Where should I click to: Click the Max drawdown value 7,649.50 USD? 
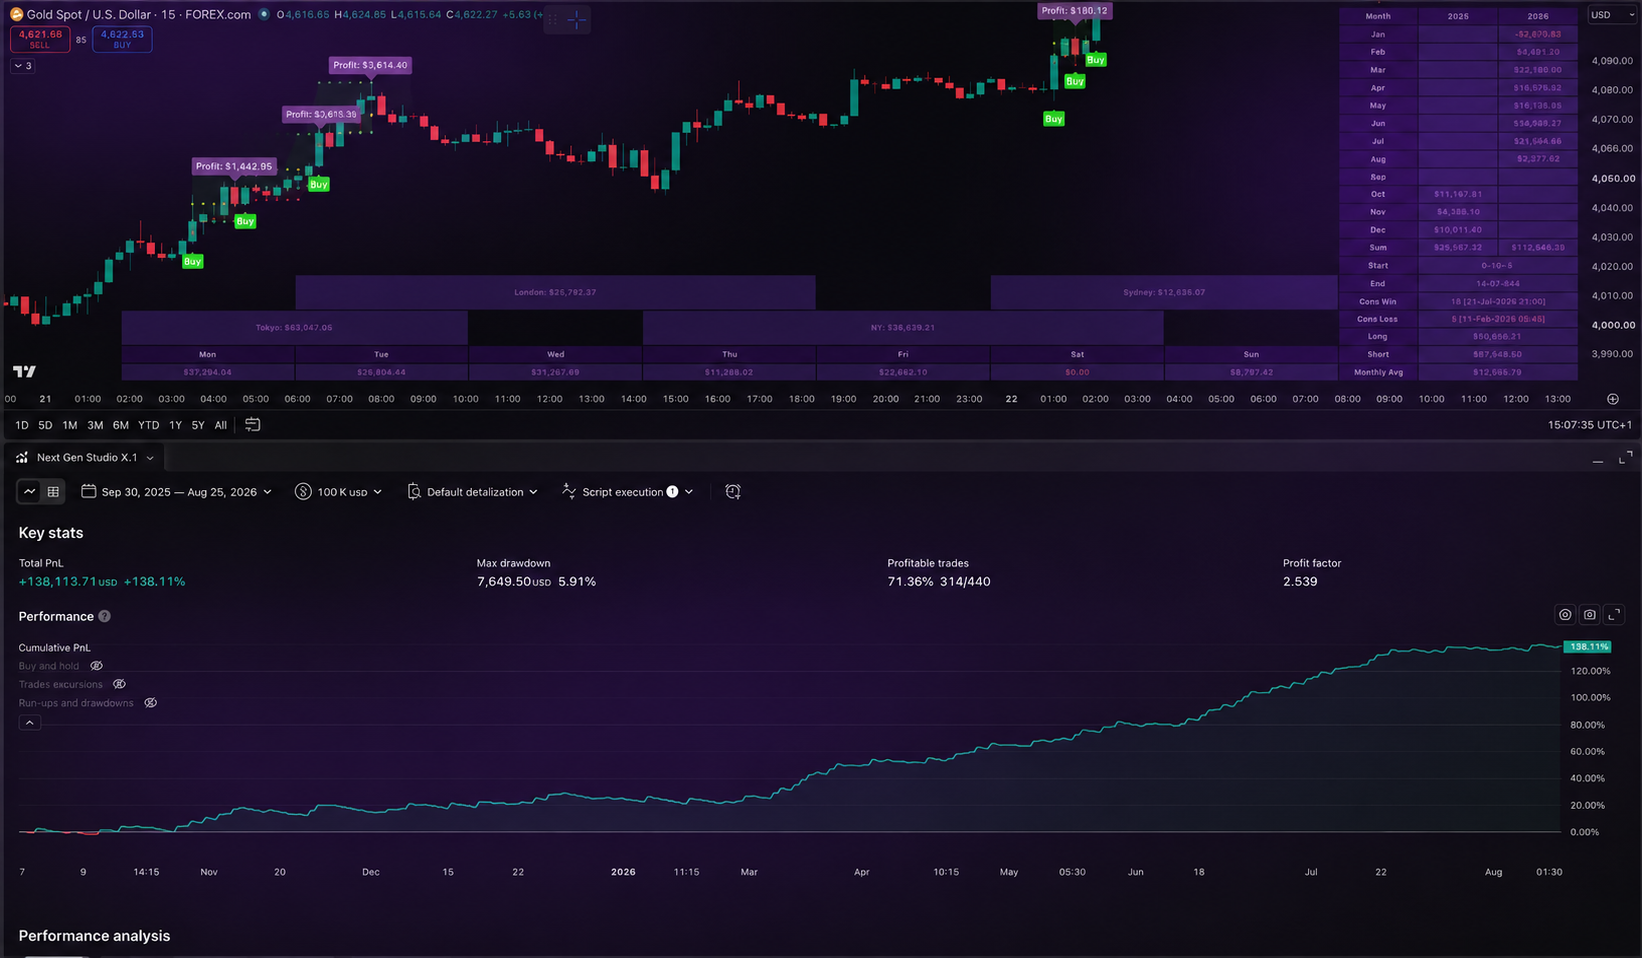pos(514,581)
